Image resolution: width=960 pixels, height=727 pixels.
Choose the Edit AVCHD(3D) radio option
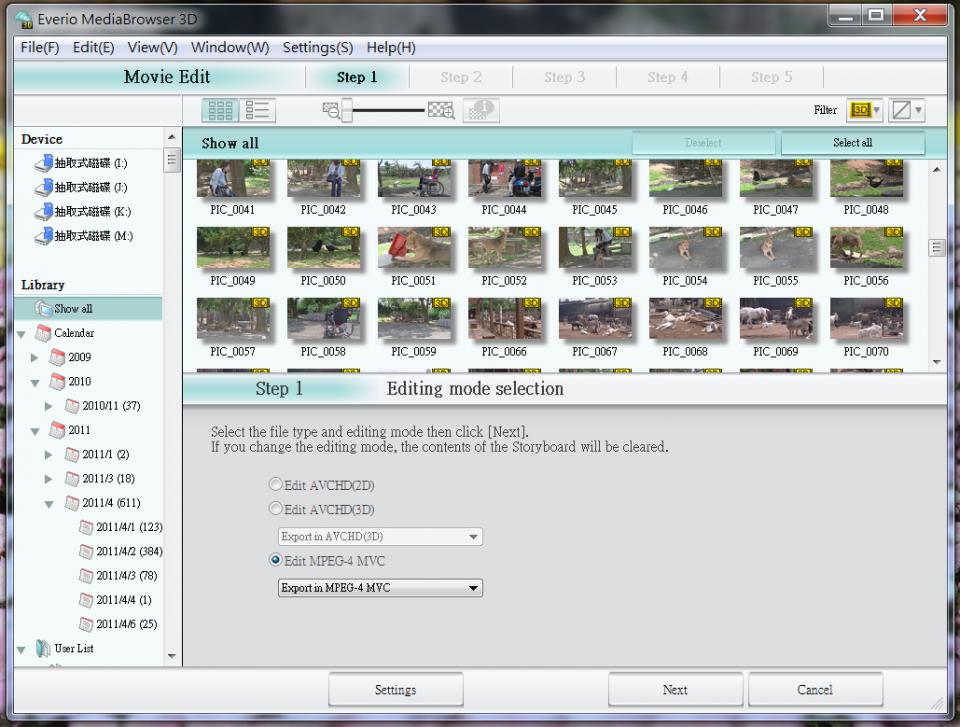276,509
